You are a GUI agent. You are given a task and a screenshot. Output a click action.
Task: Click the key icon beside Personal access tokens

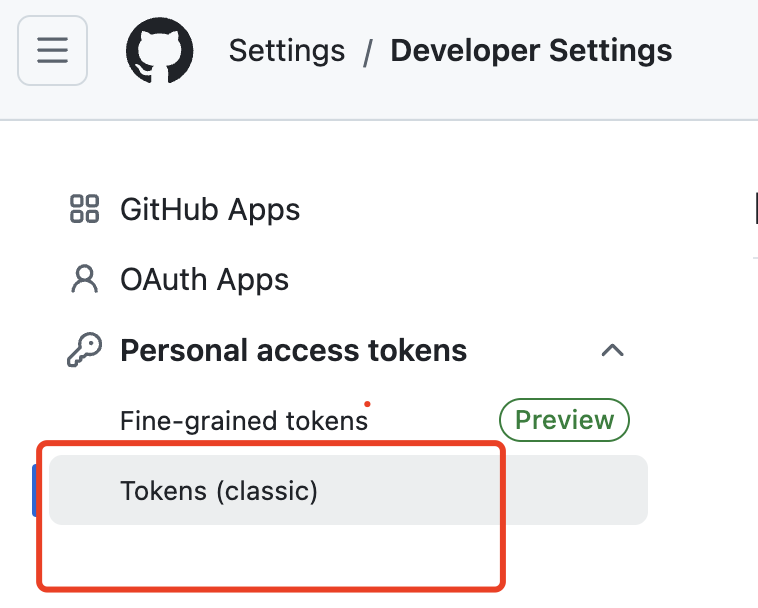point(84,350)
